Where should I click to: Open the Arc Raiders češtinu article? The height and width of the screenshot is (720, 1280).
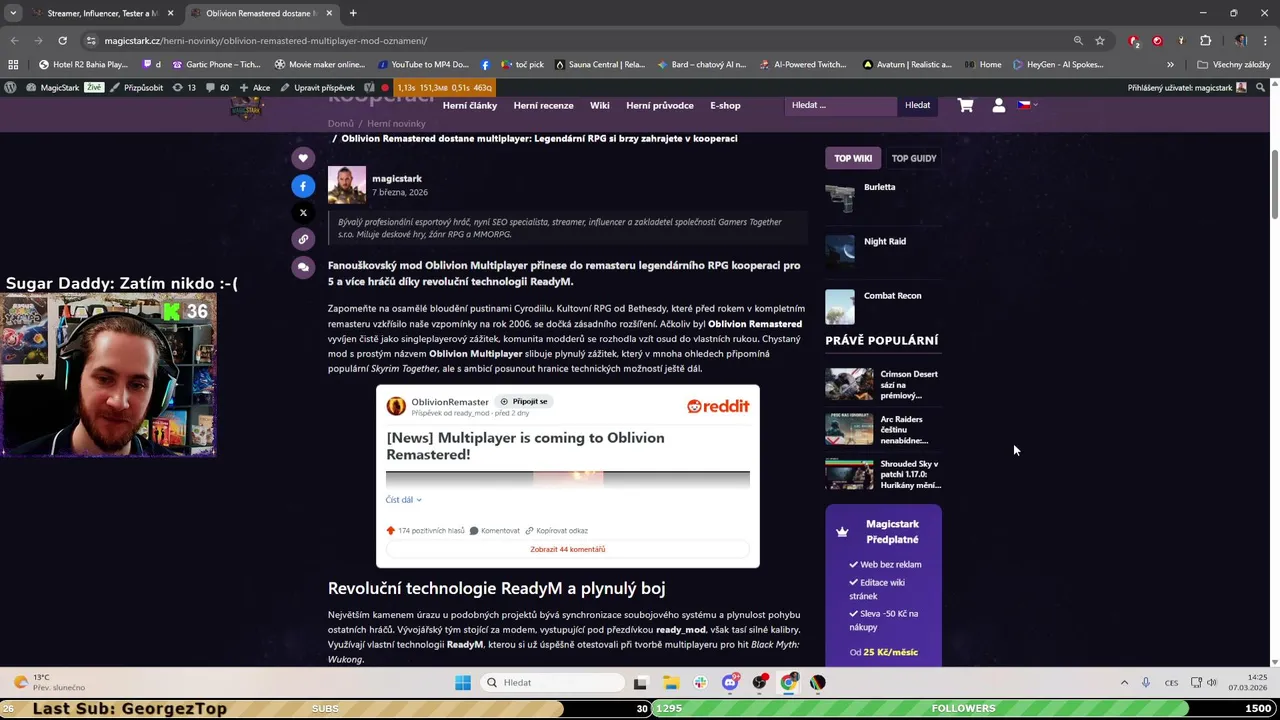905,430
